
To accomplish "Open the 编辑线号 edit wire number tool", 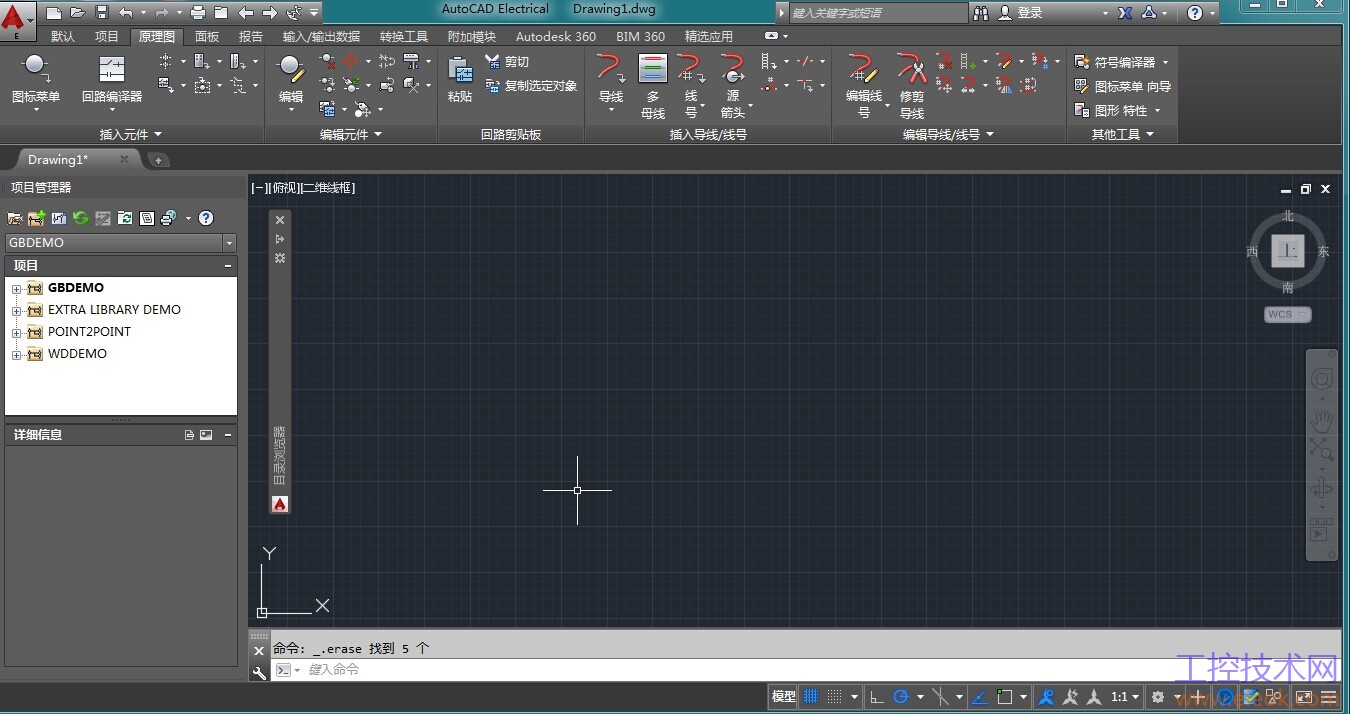I will tap(864, 86).
